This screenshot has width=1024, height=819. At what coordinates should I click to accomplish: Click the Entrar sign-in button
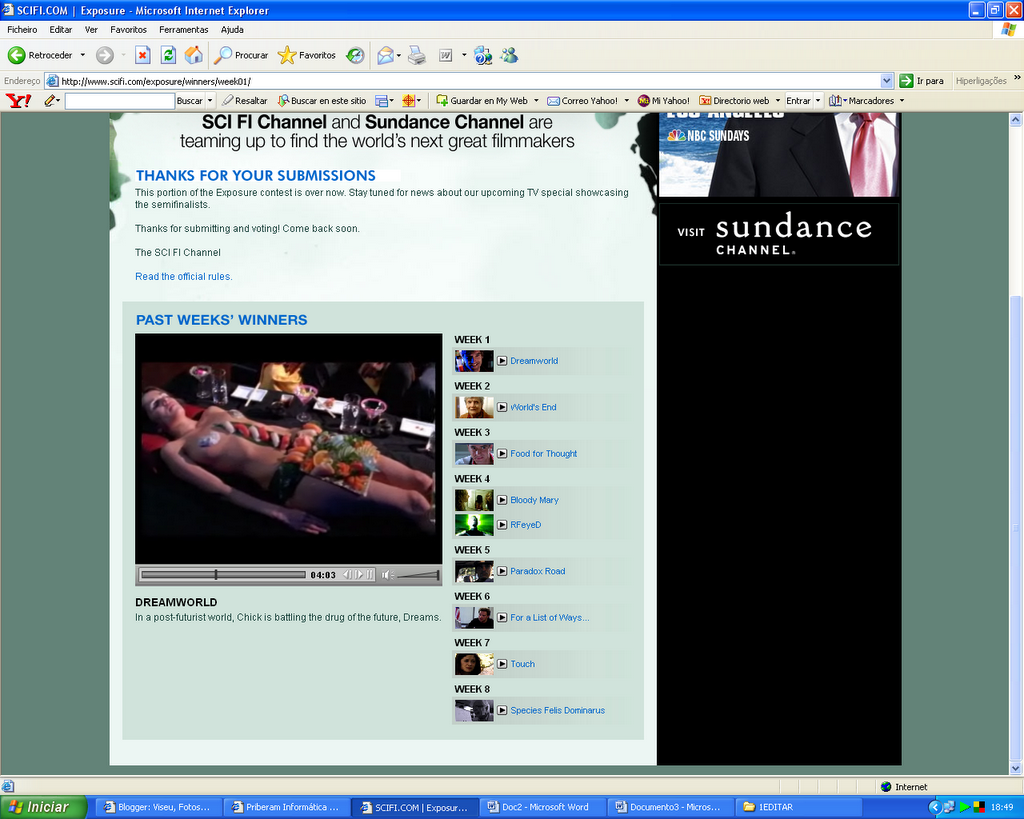coord(798,101)
